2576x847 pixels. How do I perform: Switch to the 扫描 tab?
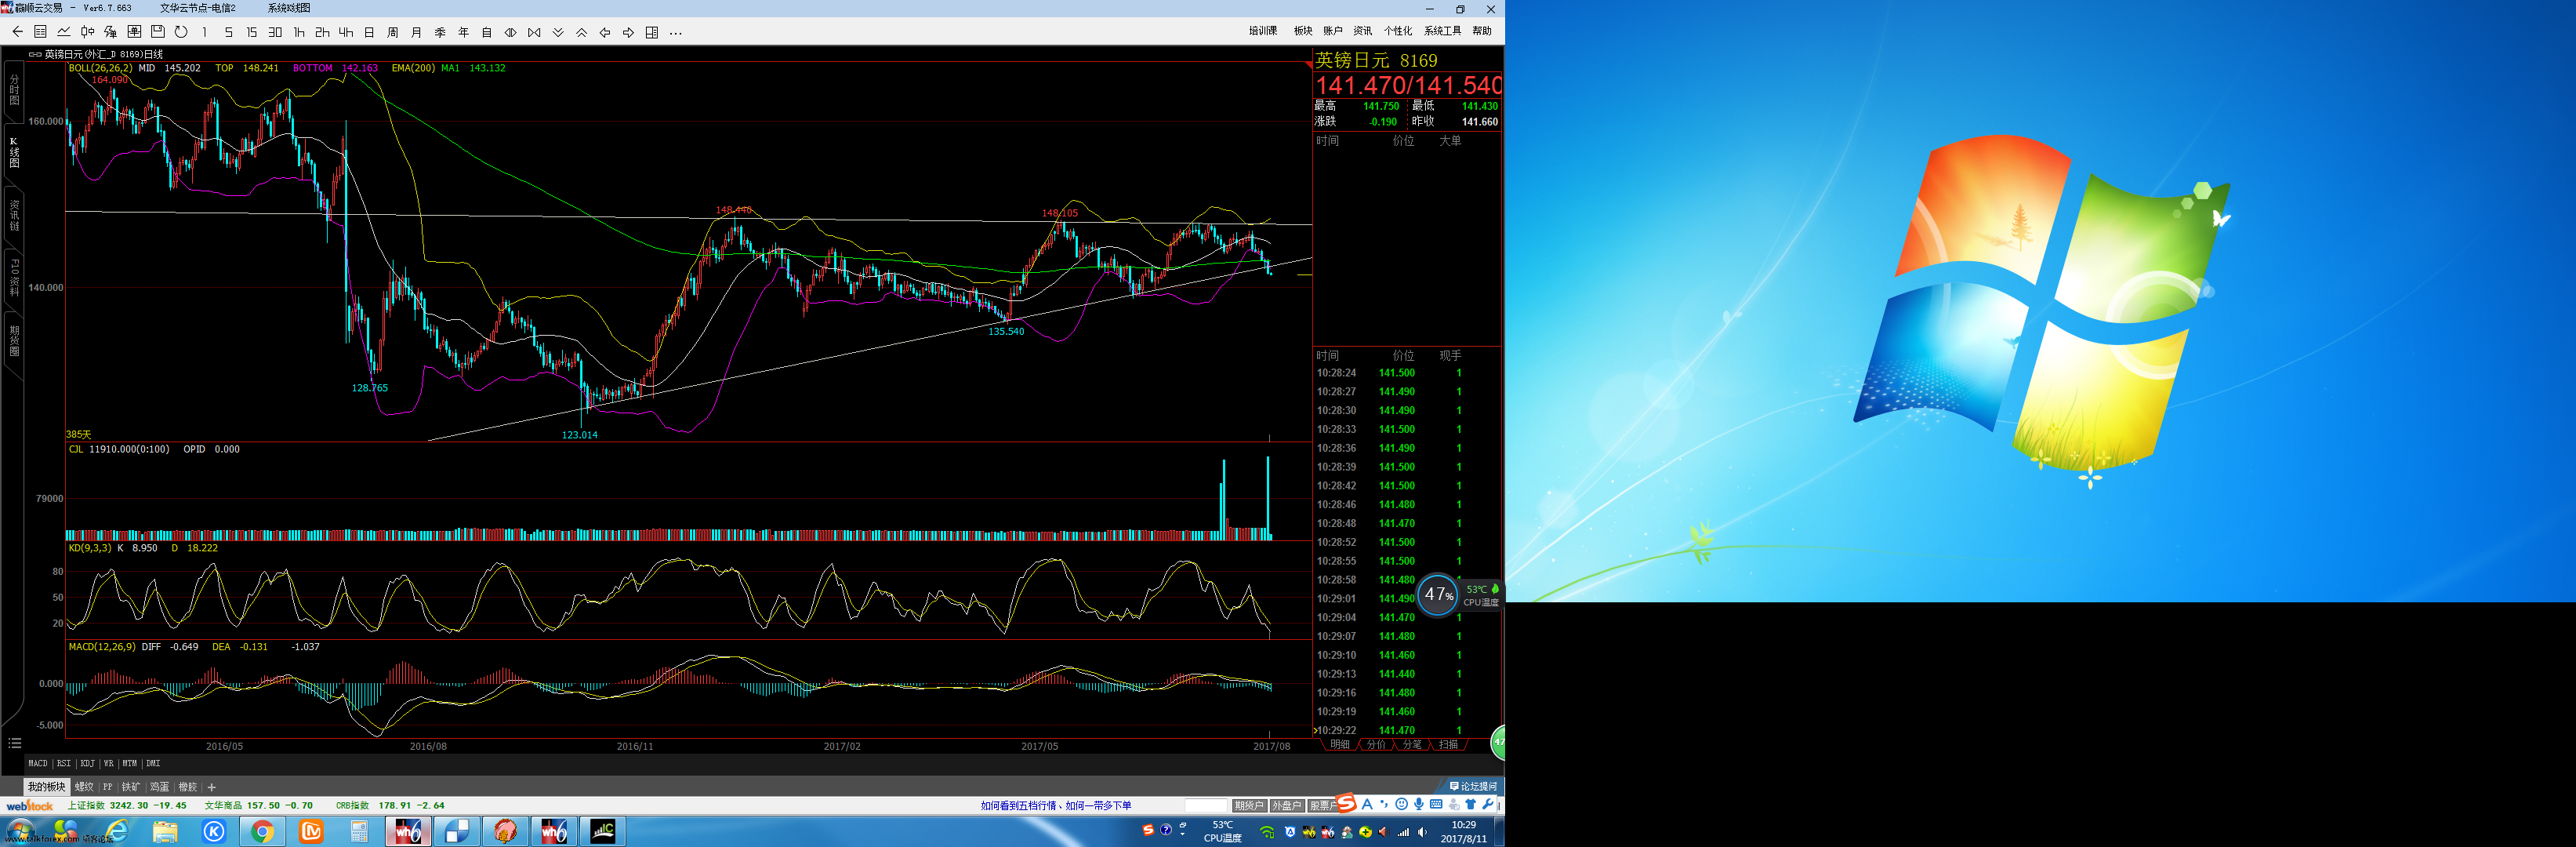click(1448, 744)
